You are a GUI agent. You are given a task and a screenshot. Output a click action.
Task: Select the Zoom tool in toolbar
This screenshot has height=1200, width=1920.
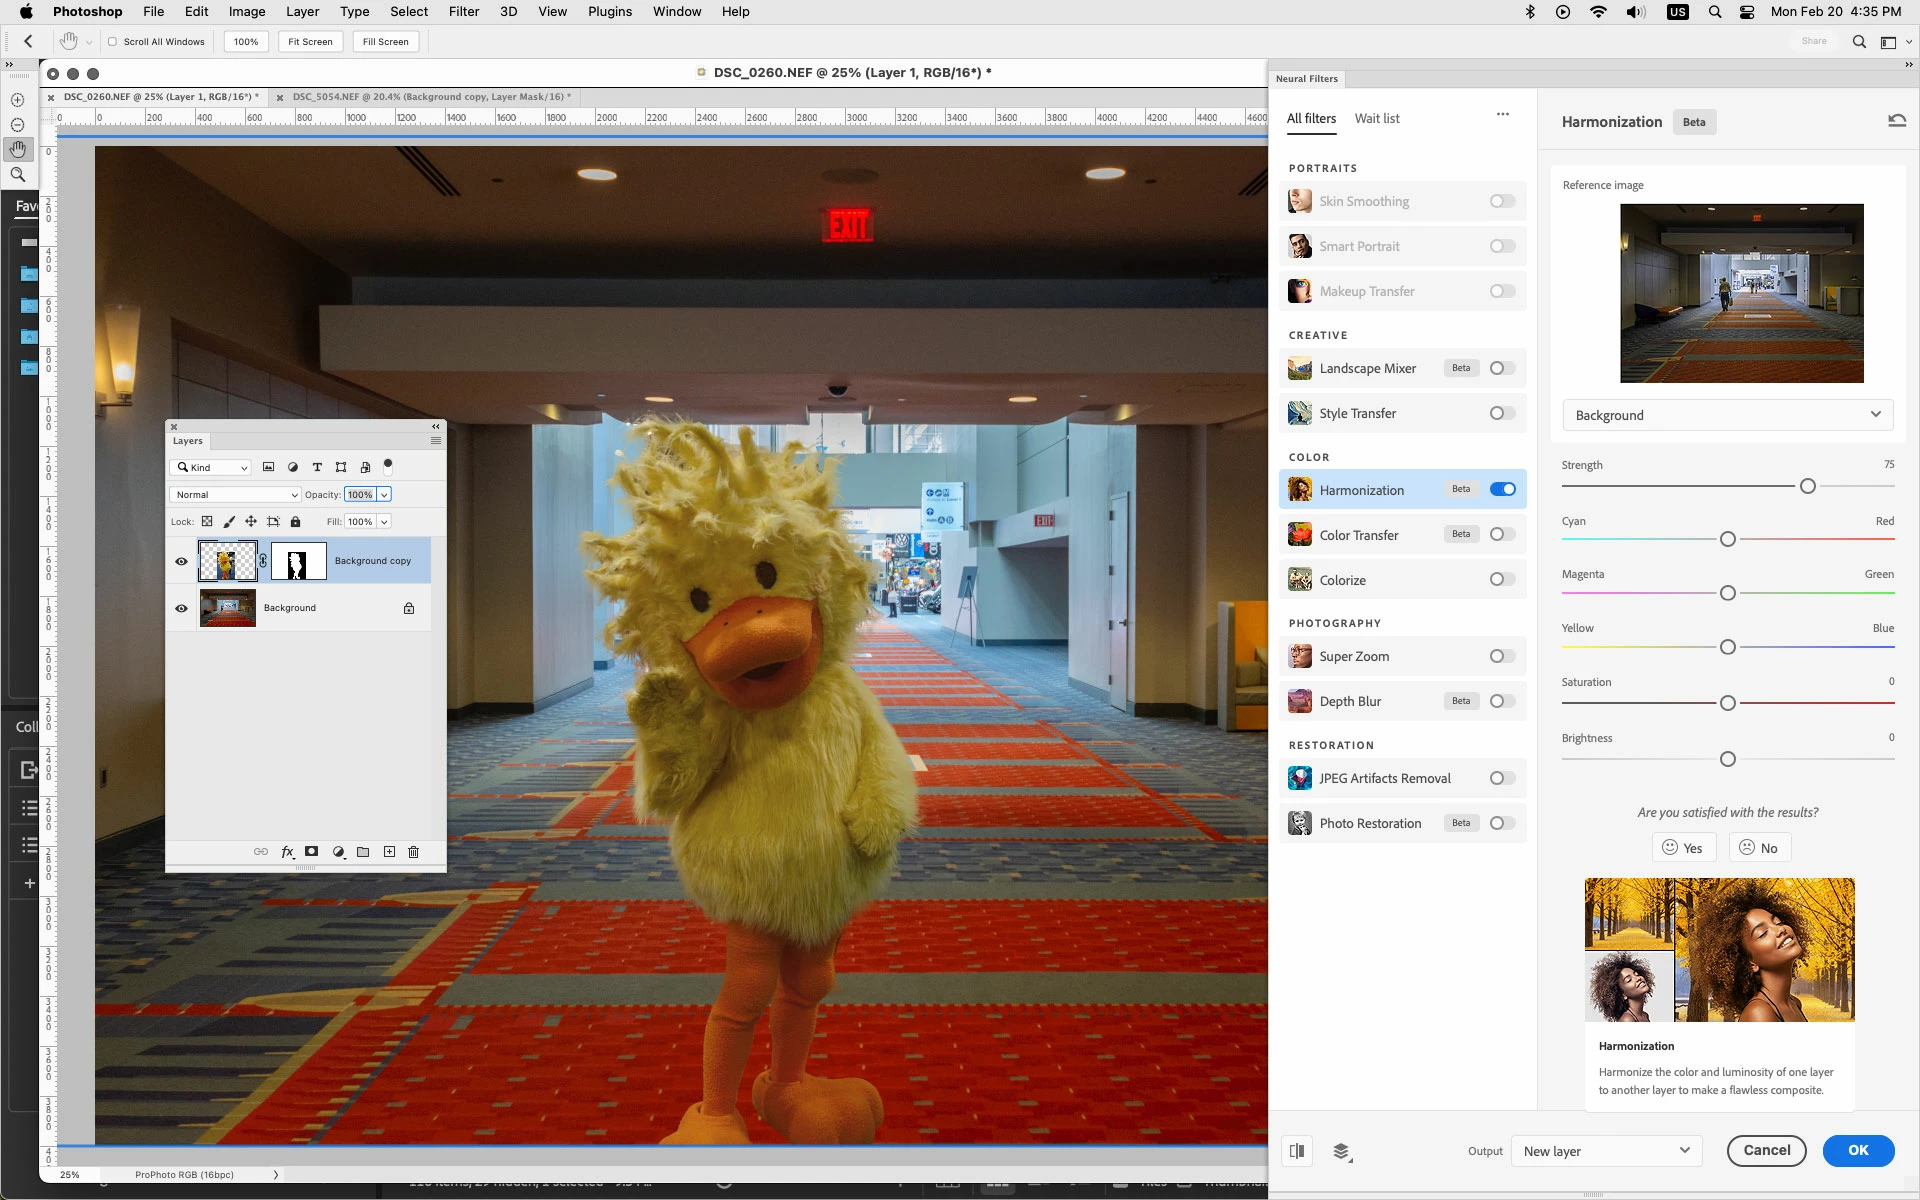point(17,174)
